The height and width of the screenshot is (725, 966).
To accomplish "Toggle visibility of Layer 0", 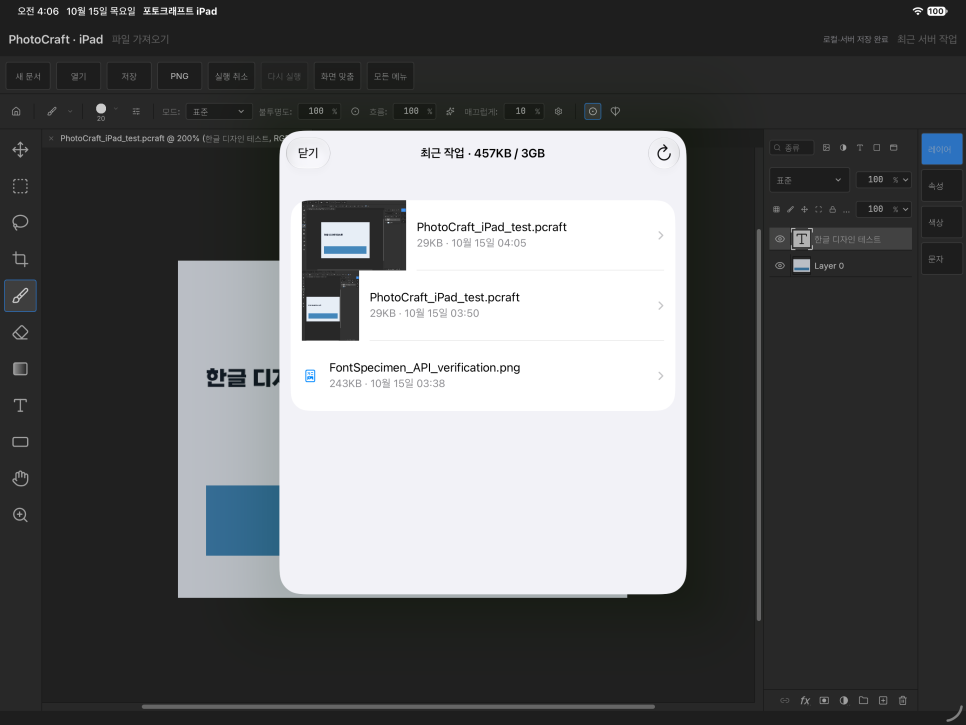I will (x=779, y=265).
